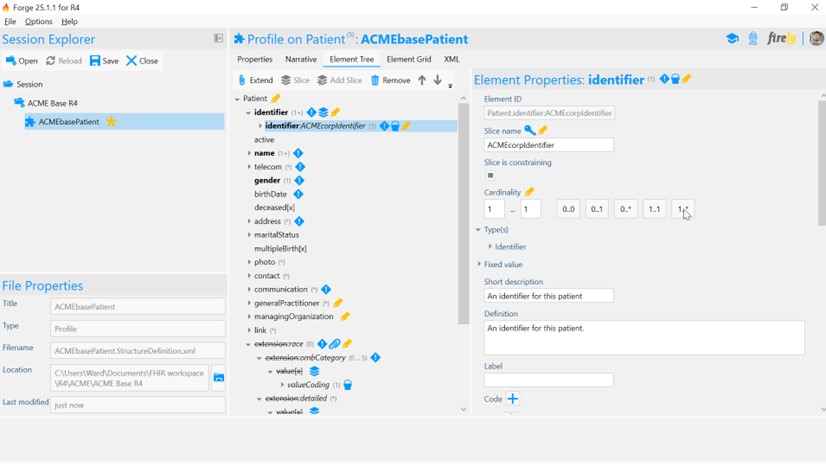
Task: Switch to the Element Grid tab
Action: pyautogui.click(x=409, y=59)
